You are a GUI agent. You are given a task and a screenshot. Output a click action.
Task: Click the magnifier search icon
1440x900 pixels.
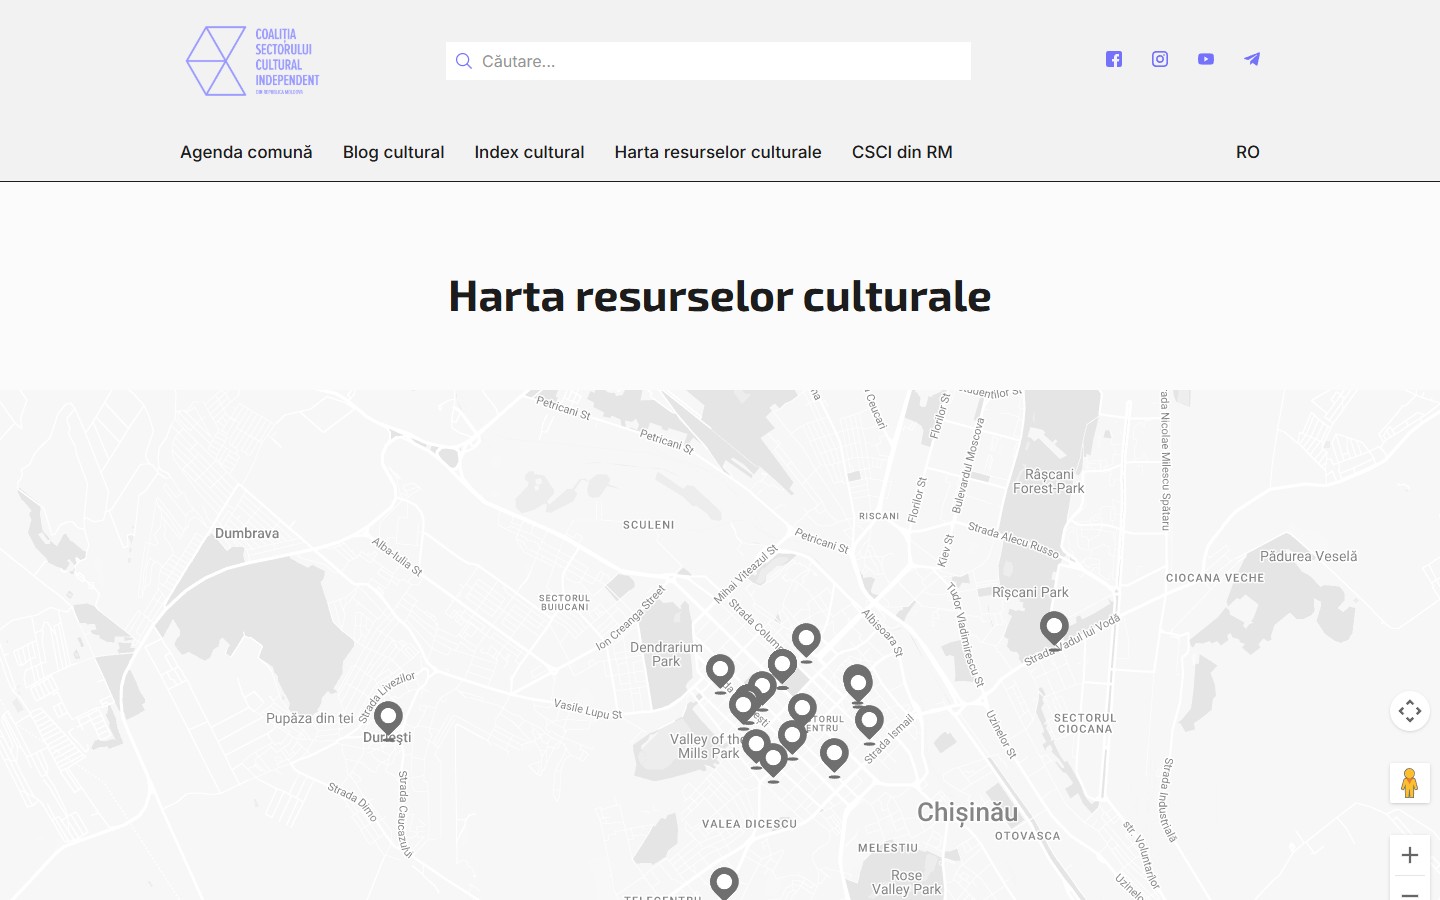click(464, 61)
